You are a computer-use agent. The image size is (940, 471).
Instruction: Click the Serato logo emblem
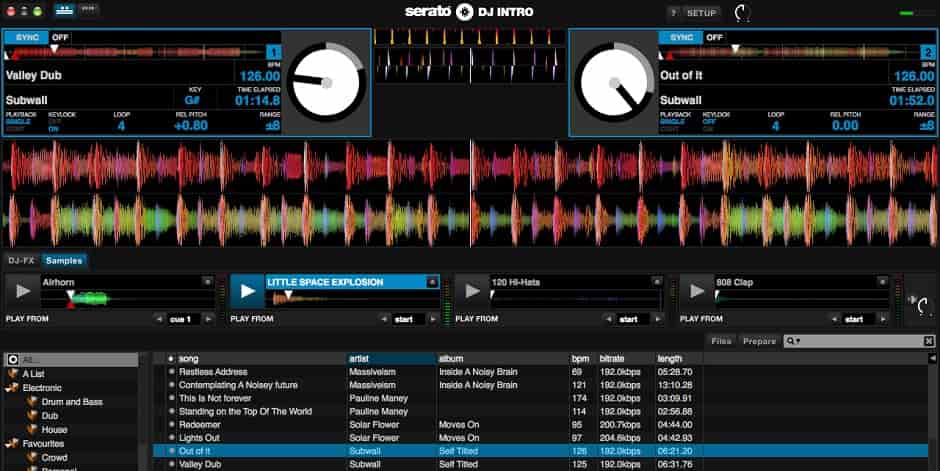coord(465,12)
